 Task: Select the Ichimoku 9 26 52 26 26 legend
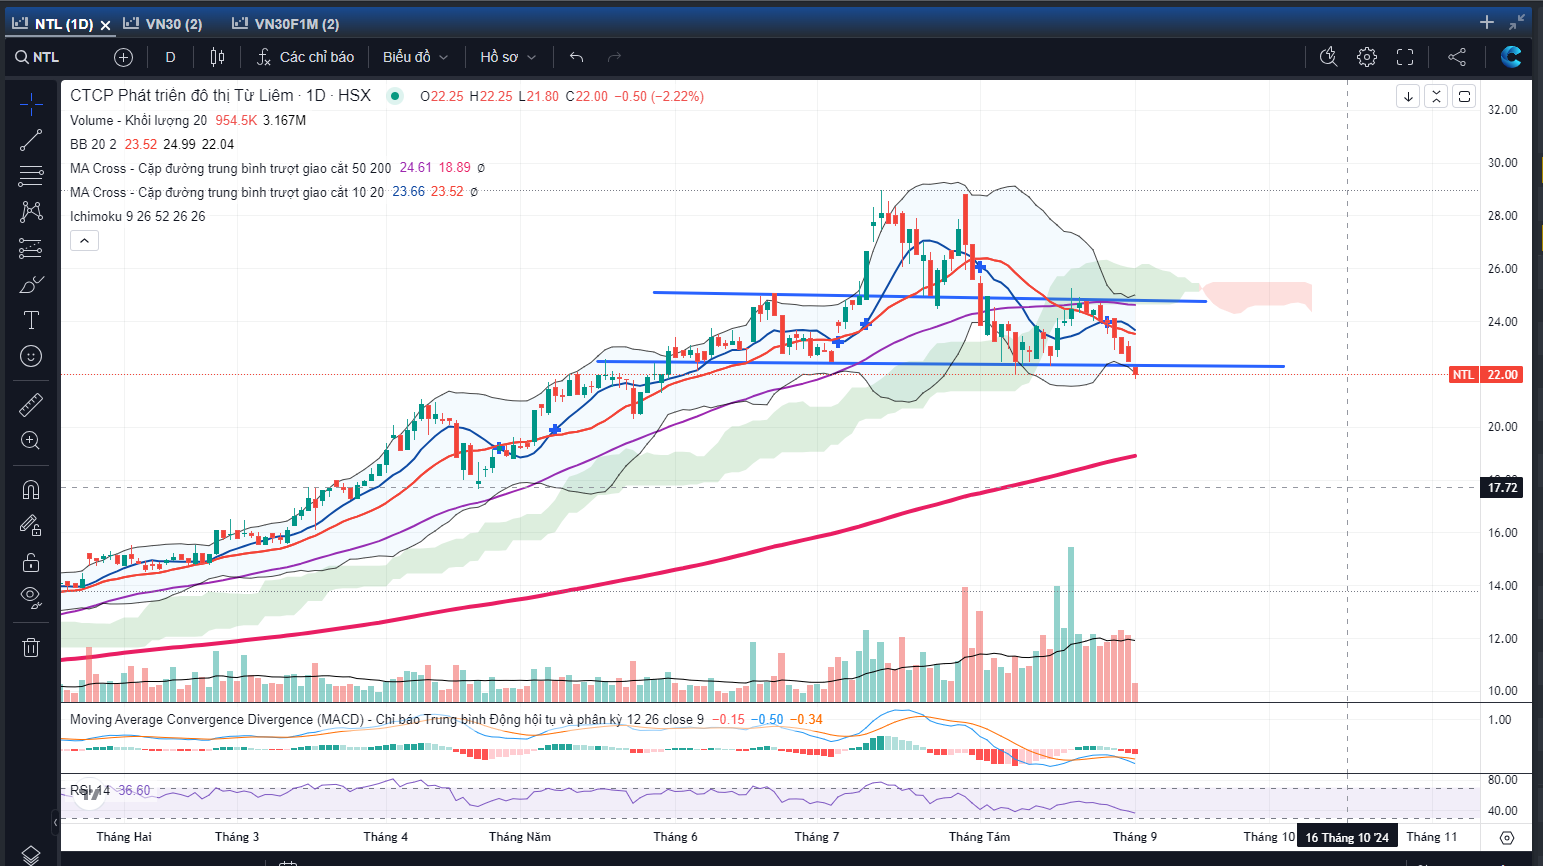(x=138, y=216)
